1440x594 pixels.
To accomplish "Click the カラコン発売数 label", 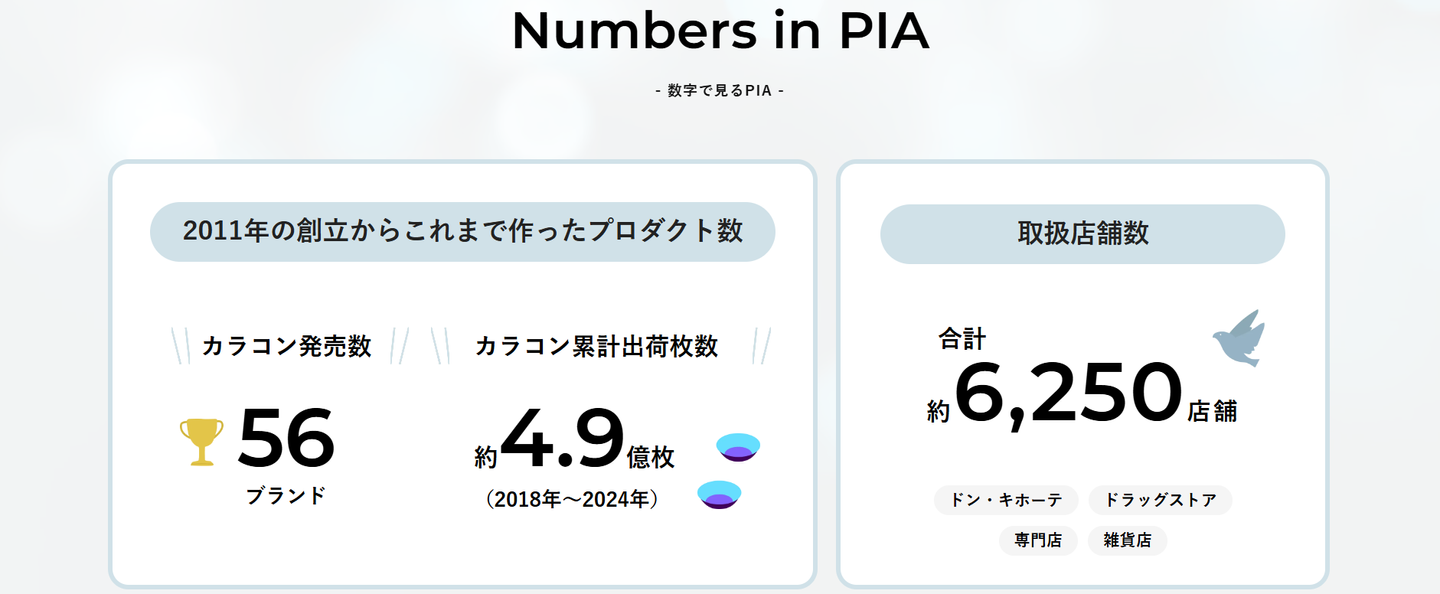I will 287,346.
